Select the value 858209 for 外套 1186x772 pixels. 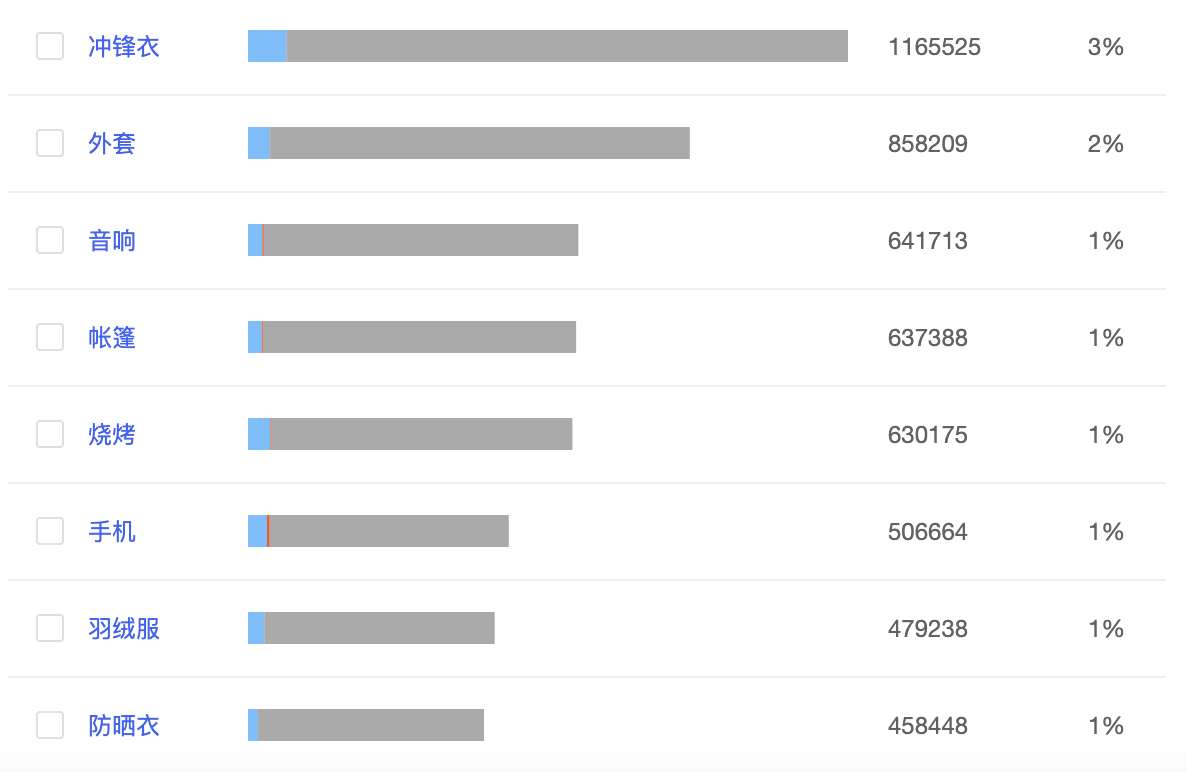pyautogui.click(x=929, y=143)
